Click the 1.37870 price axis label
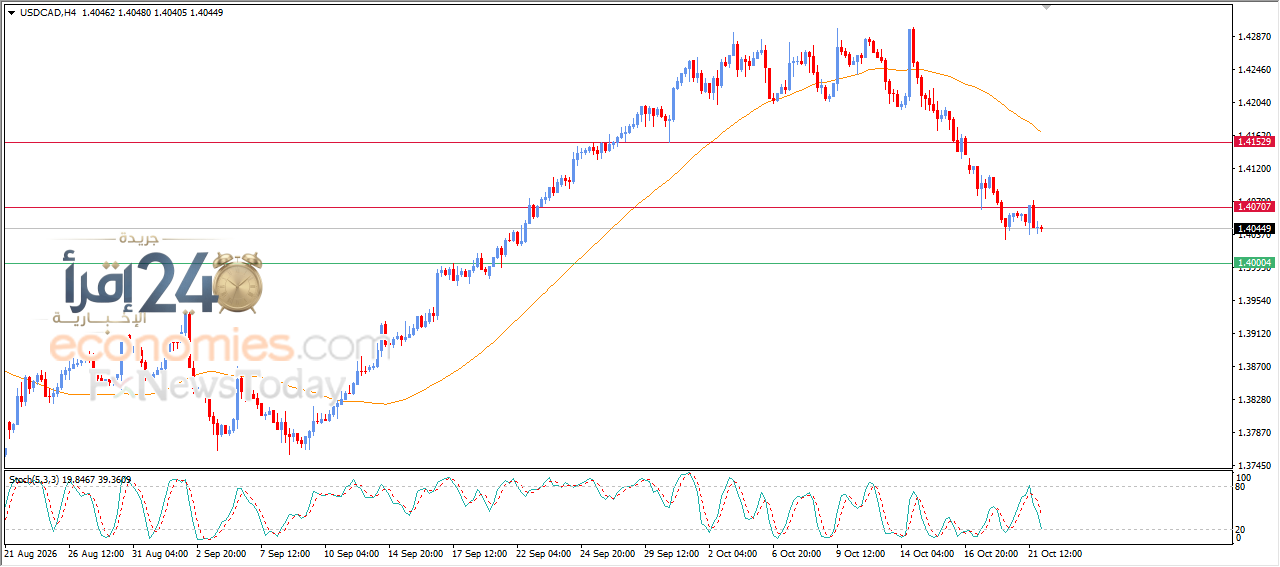Screen dimensions: 1280x567 pos(1254,433)
